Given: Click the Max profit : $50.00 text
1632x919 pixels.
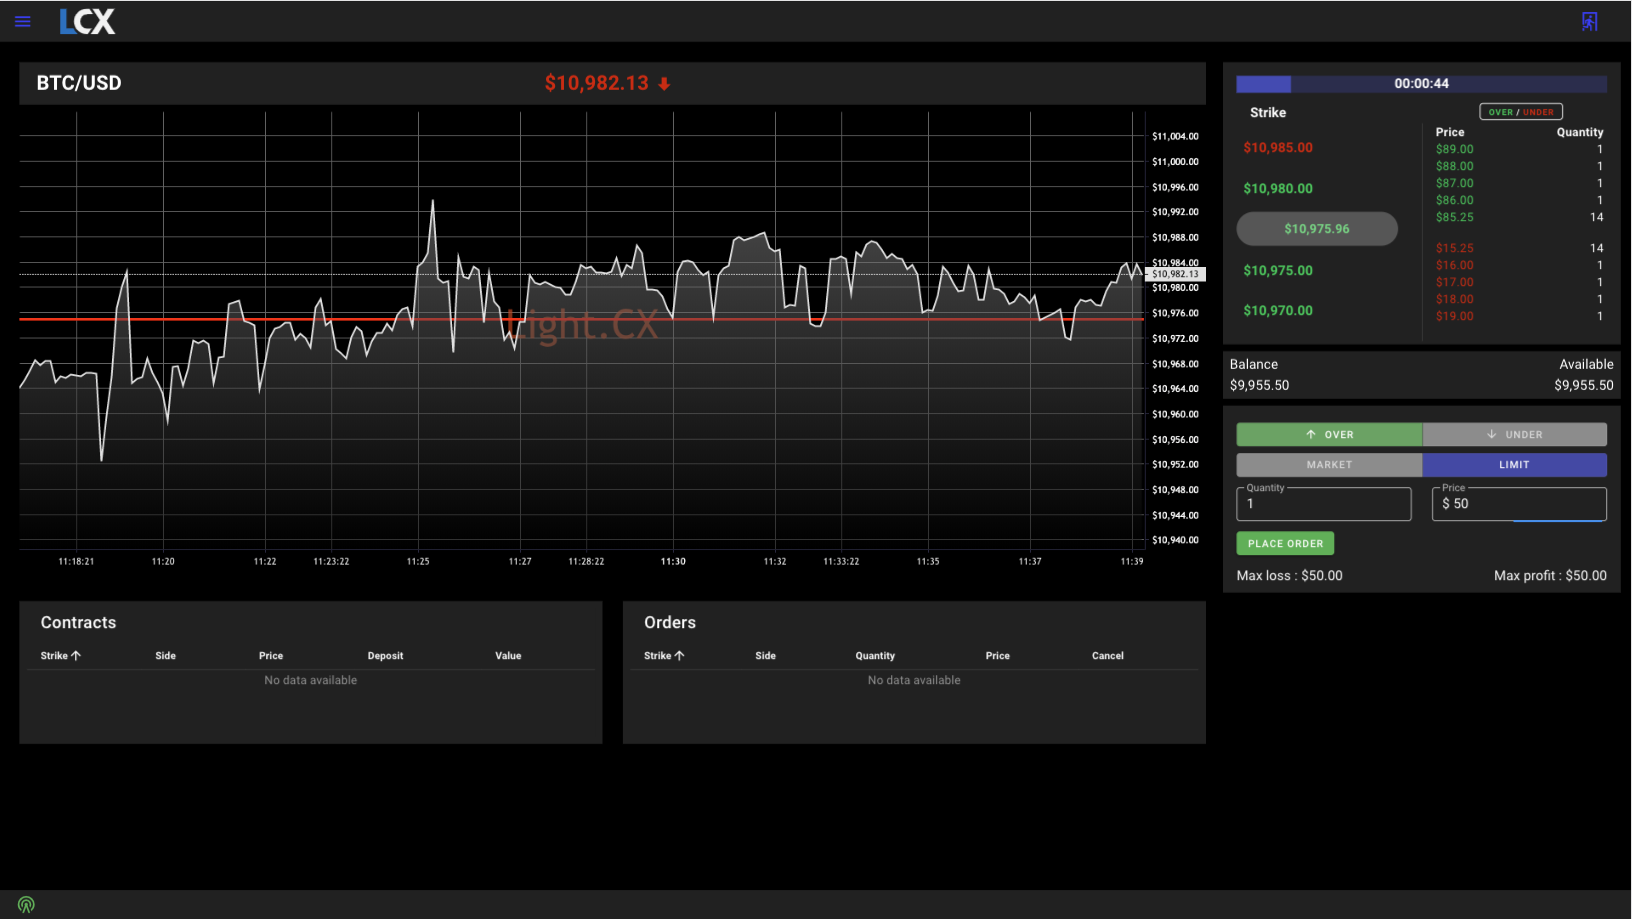Looking at the screenshot, I should coord(1550,576).
